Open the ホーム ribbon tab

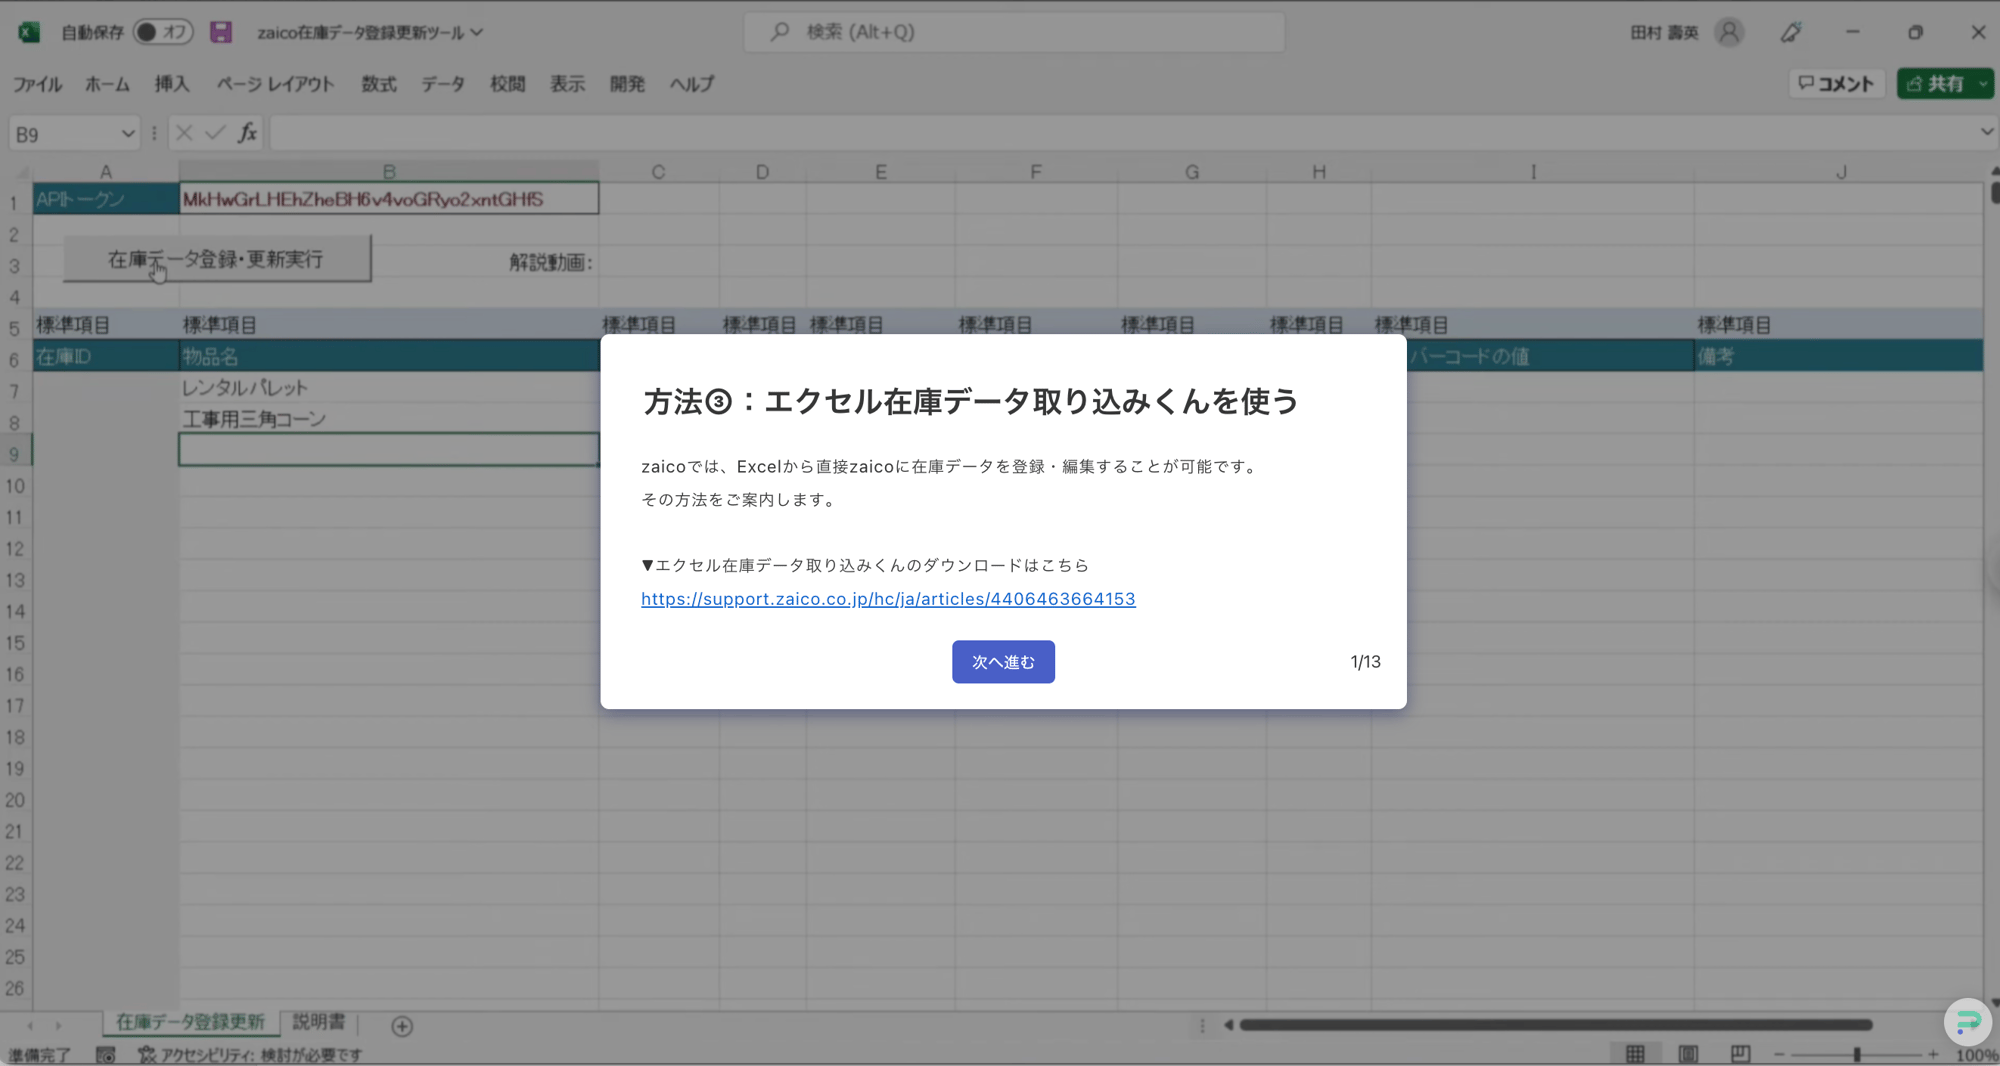(107, 84)
